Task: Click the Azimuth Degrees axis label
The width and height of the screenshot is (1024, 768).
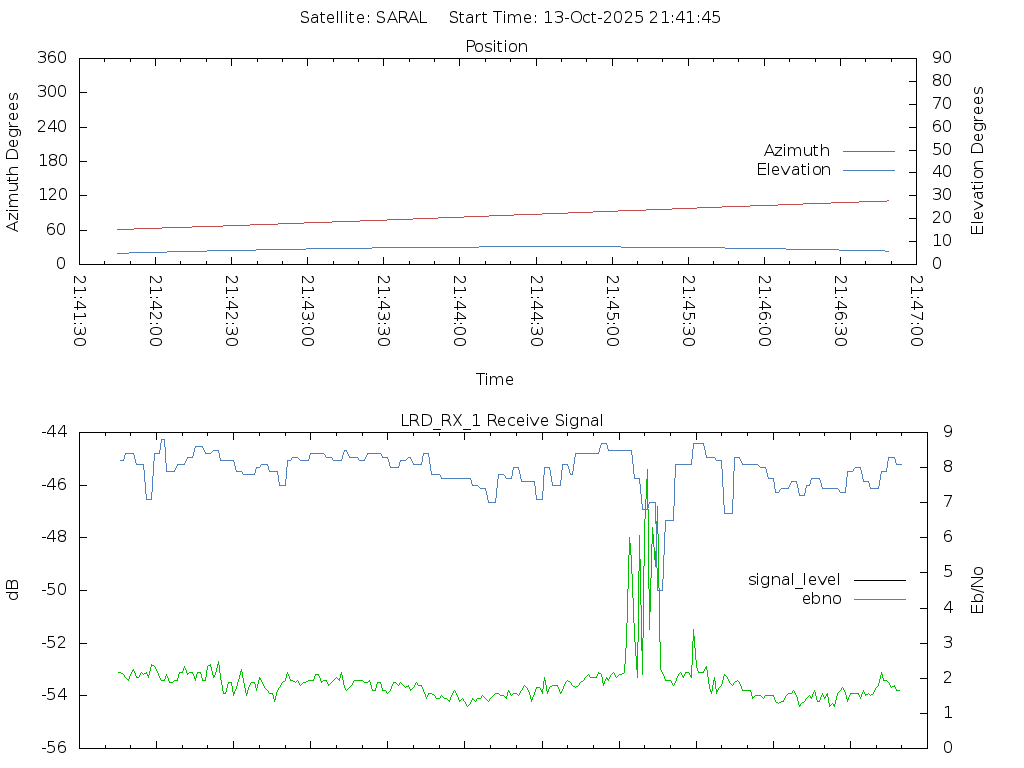Action: pos(14,162)
